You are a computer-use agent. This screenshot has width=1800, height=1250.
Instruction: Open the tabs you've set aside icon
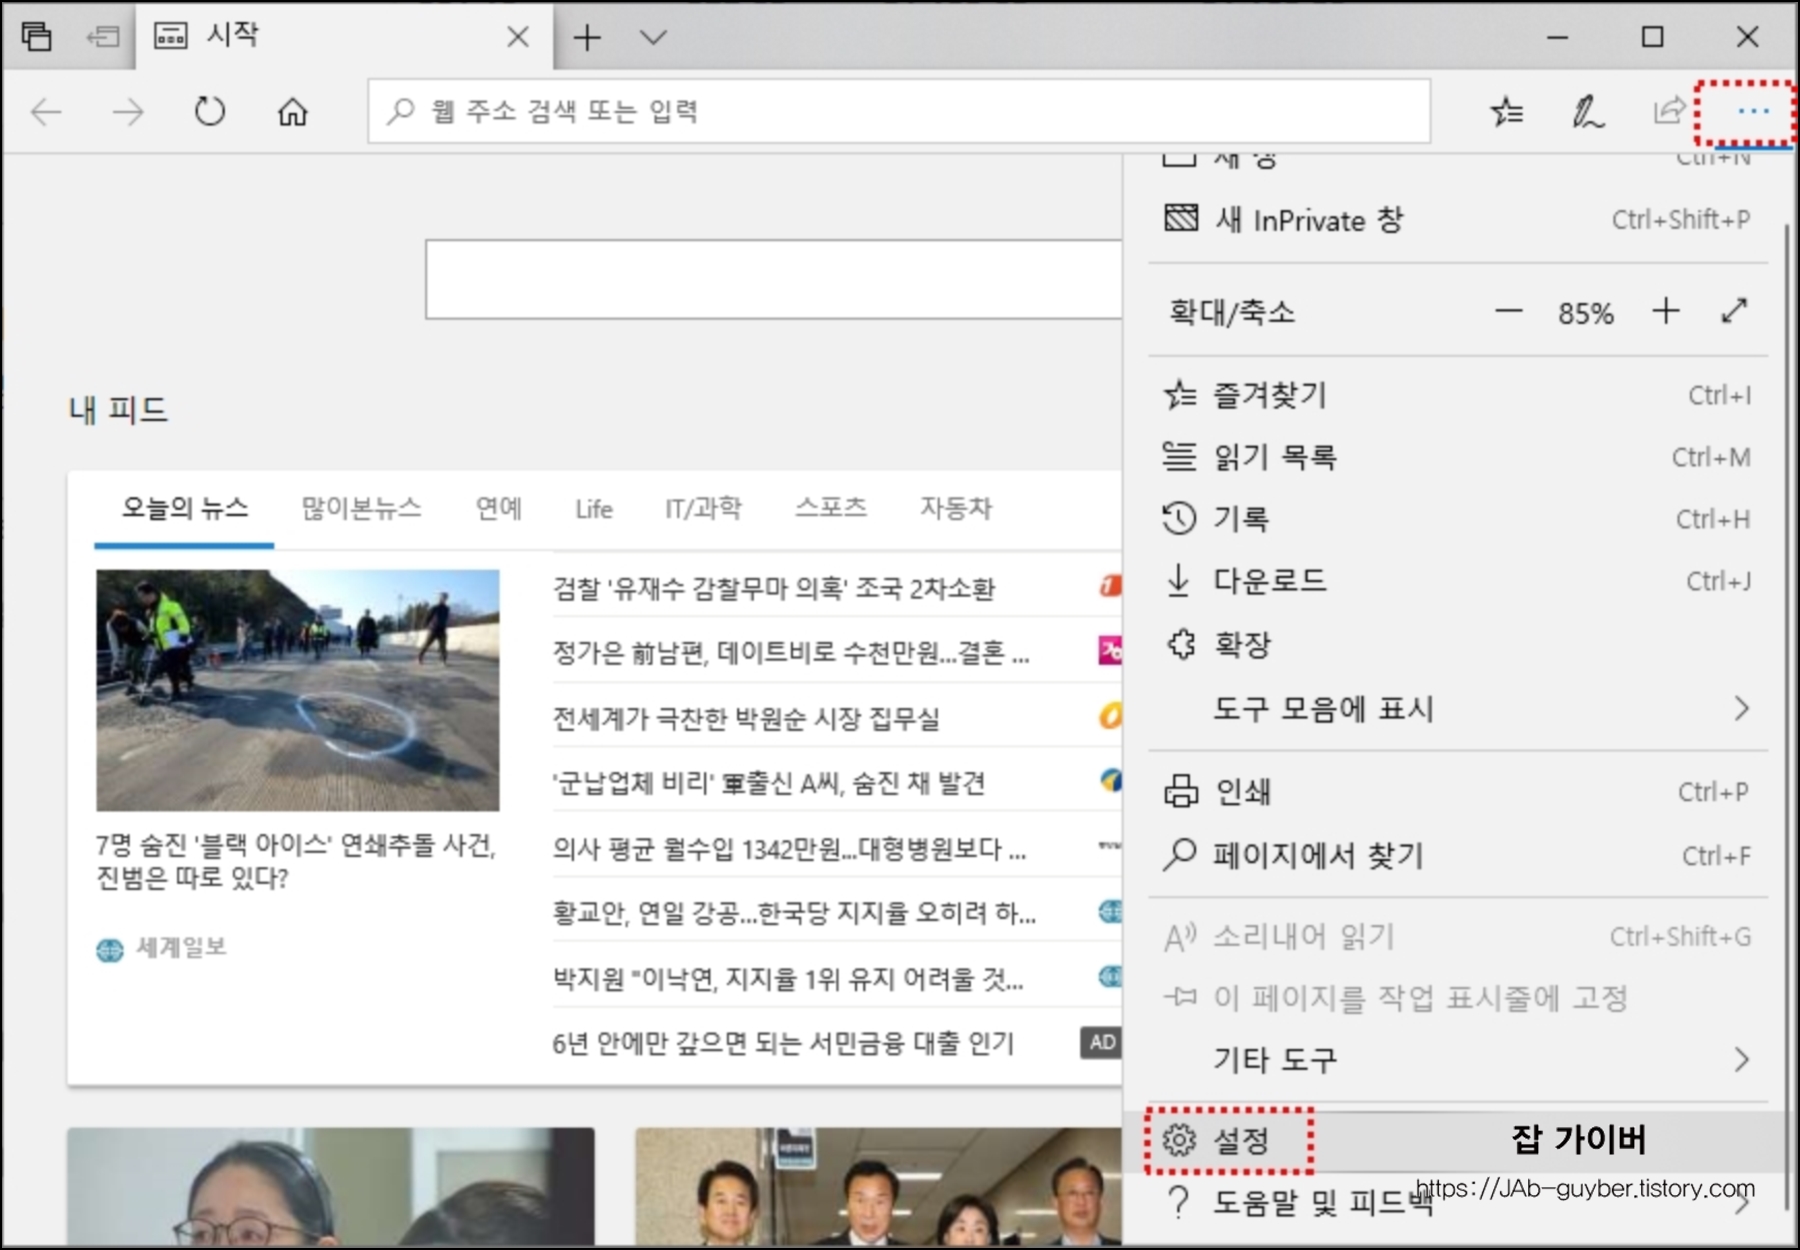coord(37,37)
